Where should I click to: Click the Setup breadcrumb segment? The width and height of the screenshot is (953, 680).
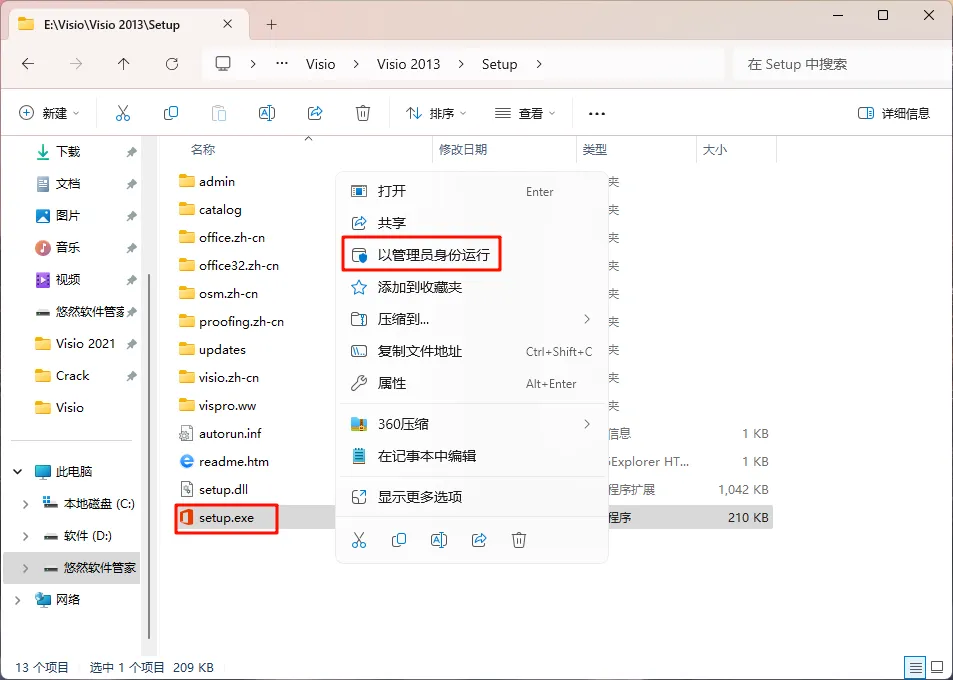pos(500,64)
